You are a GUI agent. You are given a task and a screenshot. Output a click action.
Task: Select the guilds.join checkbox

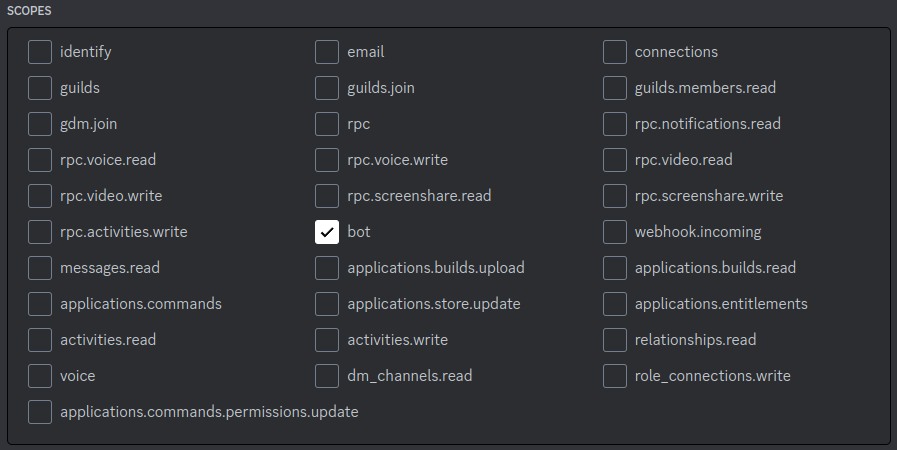click(327, 88)
